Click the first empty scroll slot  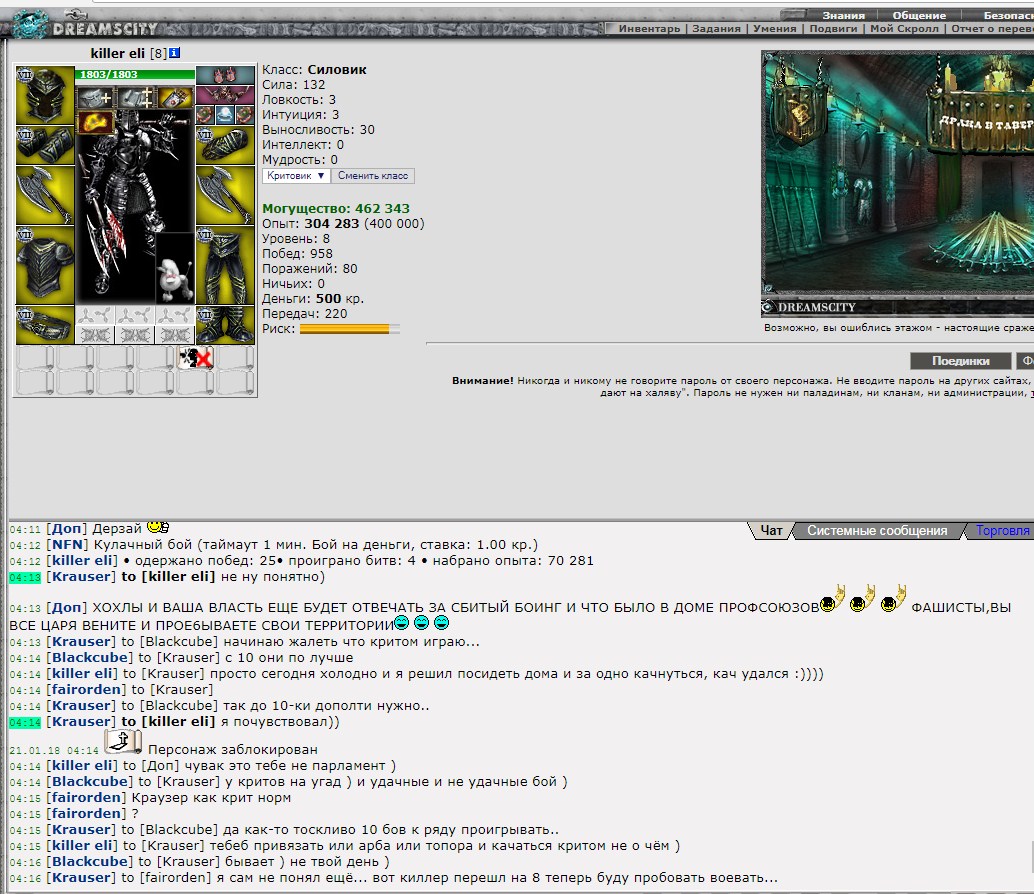click(x=36, y=358)
